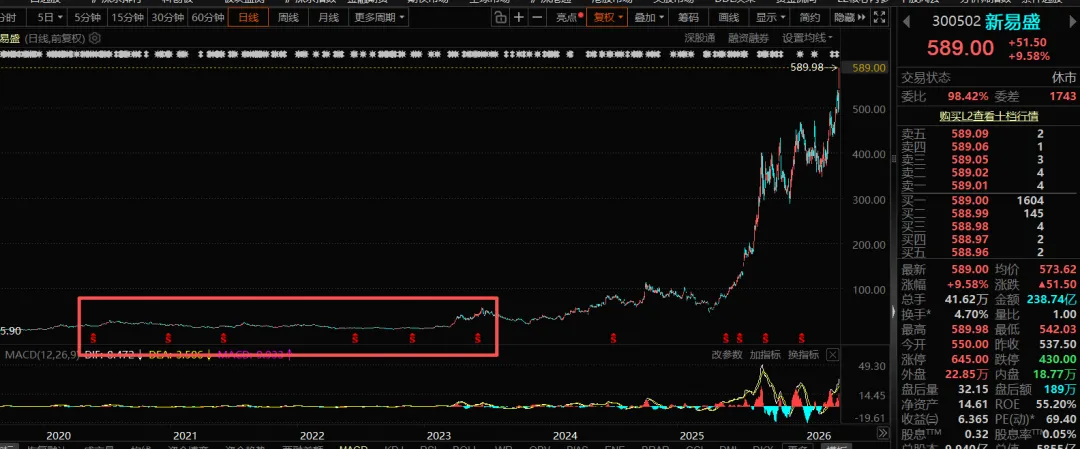The height and width of the screenshot is (449, 1080).
Task: Click the 深股通 link
Action: [700, 38]
